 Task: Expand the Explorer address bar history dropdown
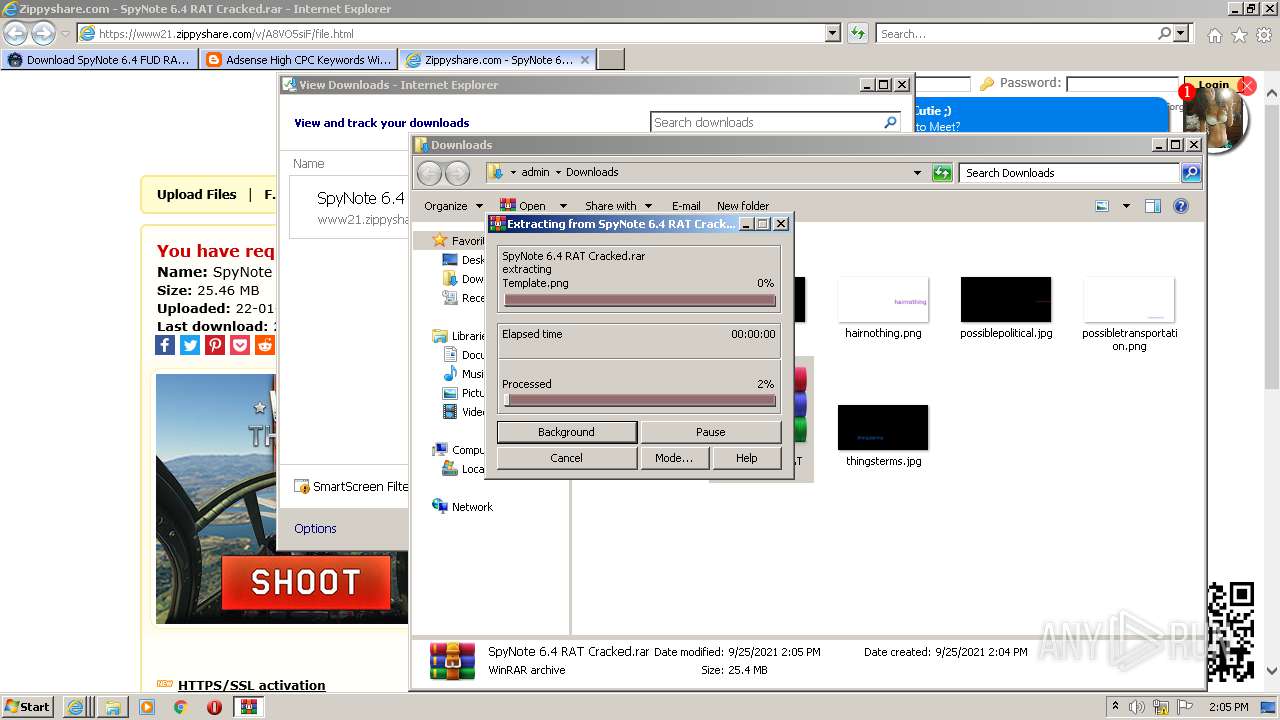917,173
